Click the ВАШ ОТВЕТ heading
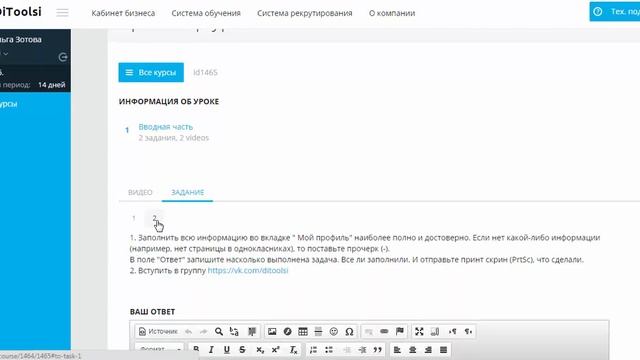The width and height of the screenshot is (640, 360). point(152,311)
